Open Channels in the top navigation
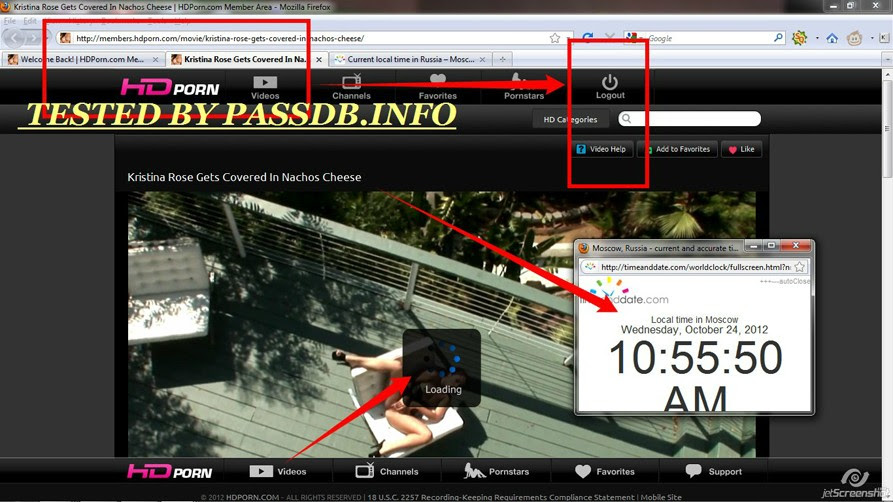 click(x=351, y=87)
